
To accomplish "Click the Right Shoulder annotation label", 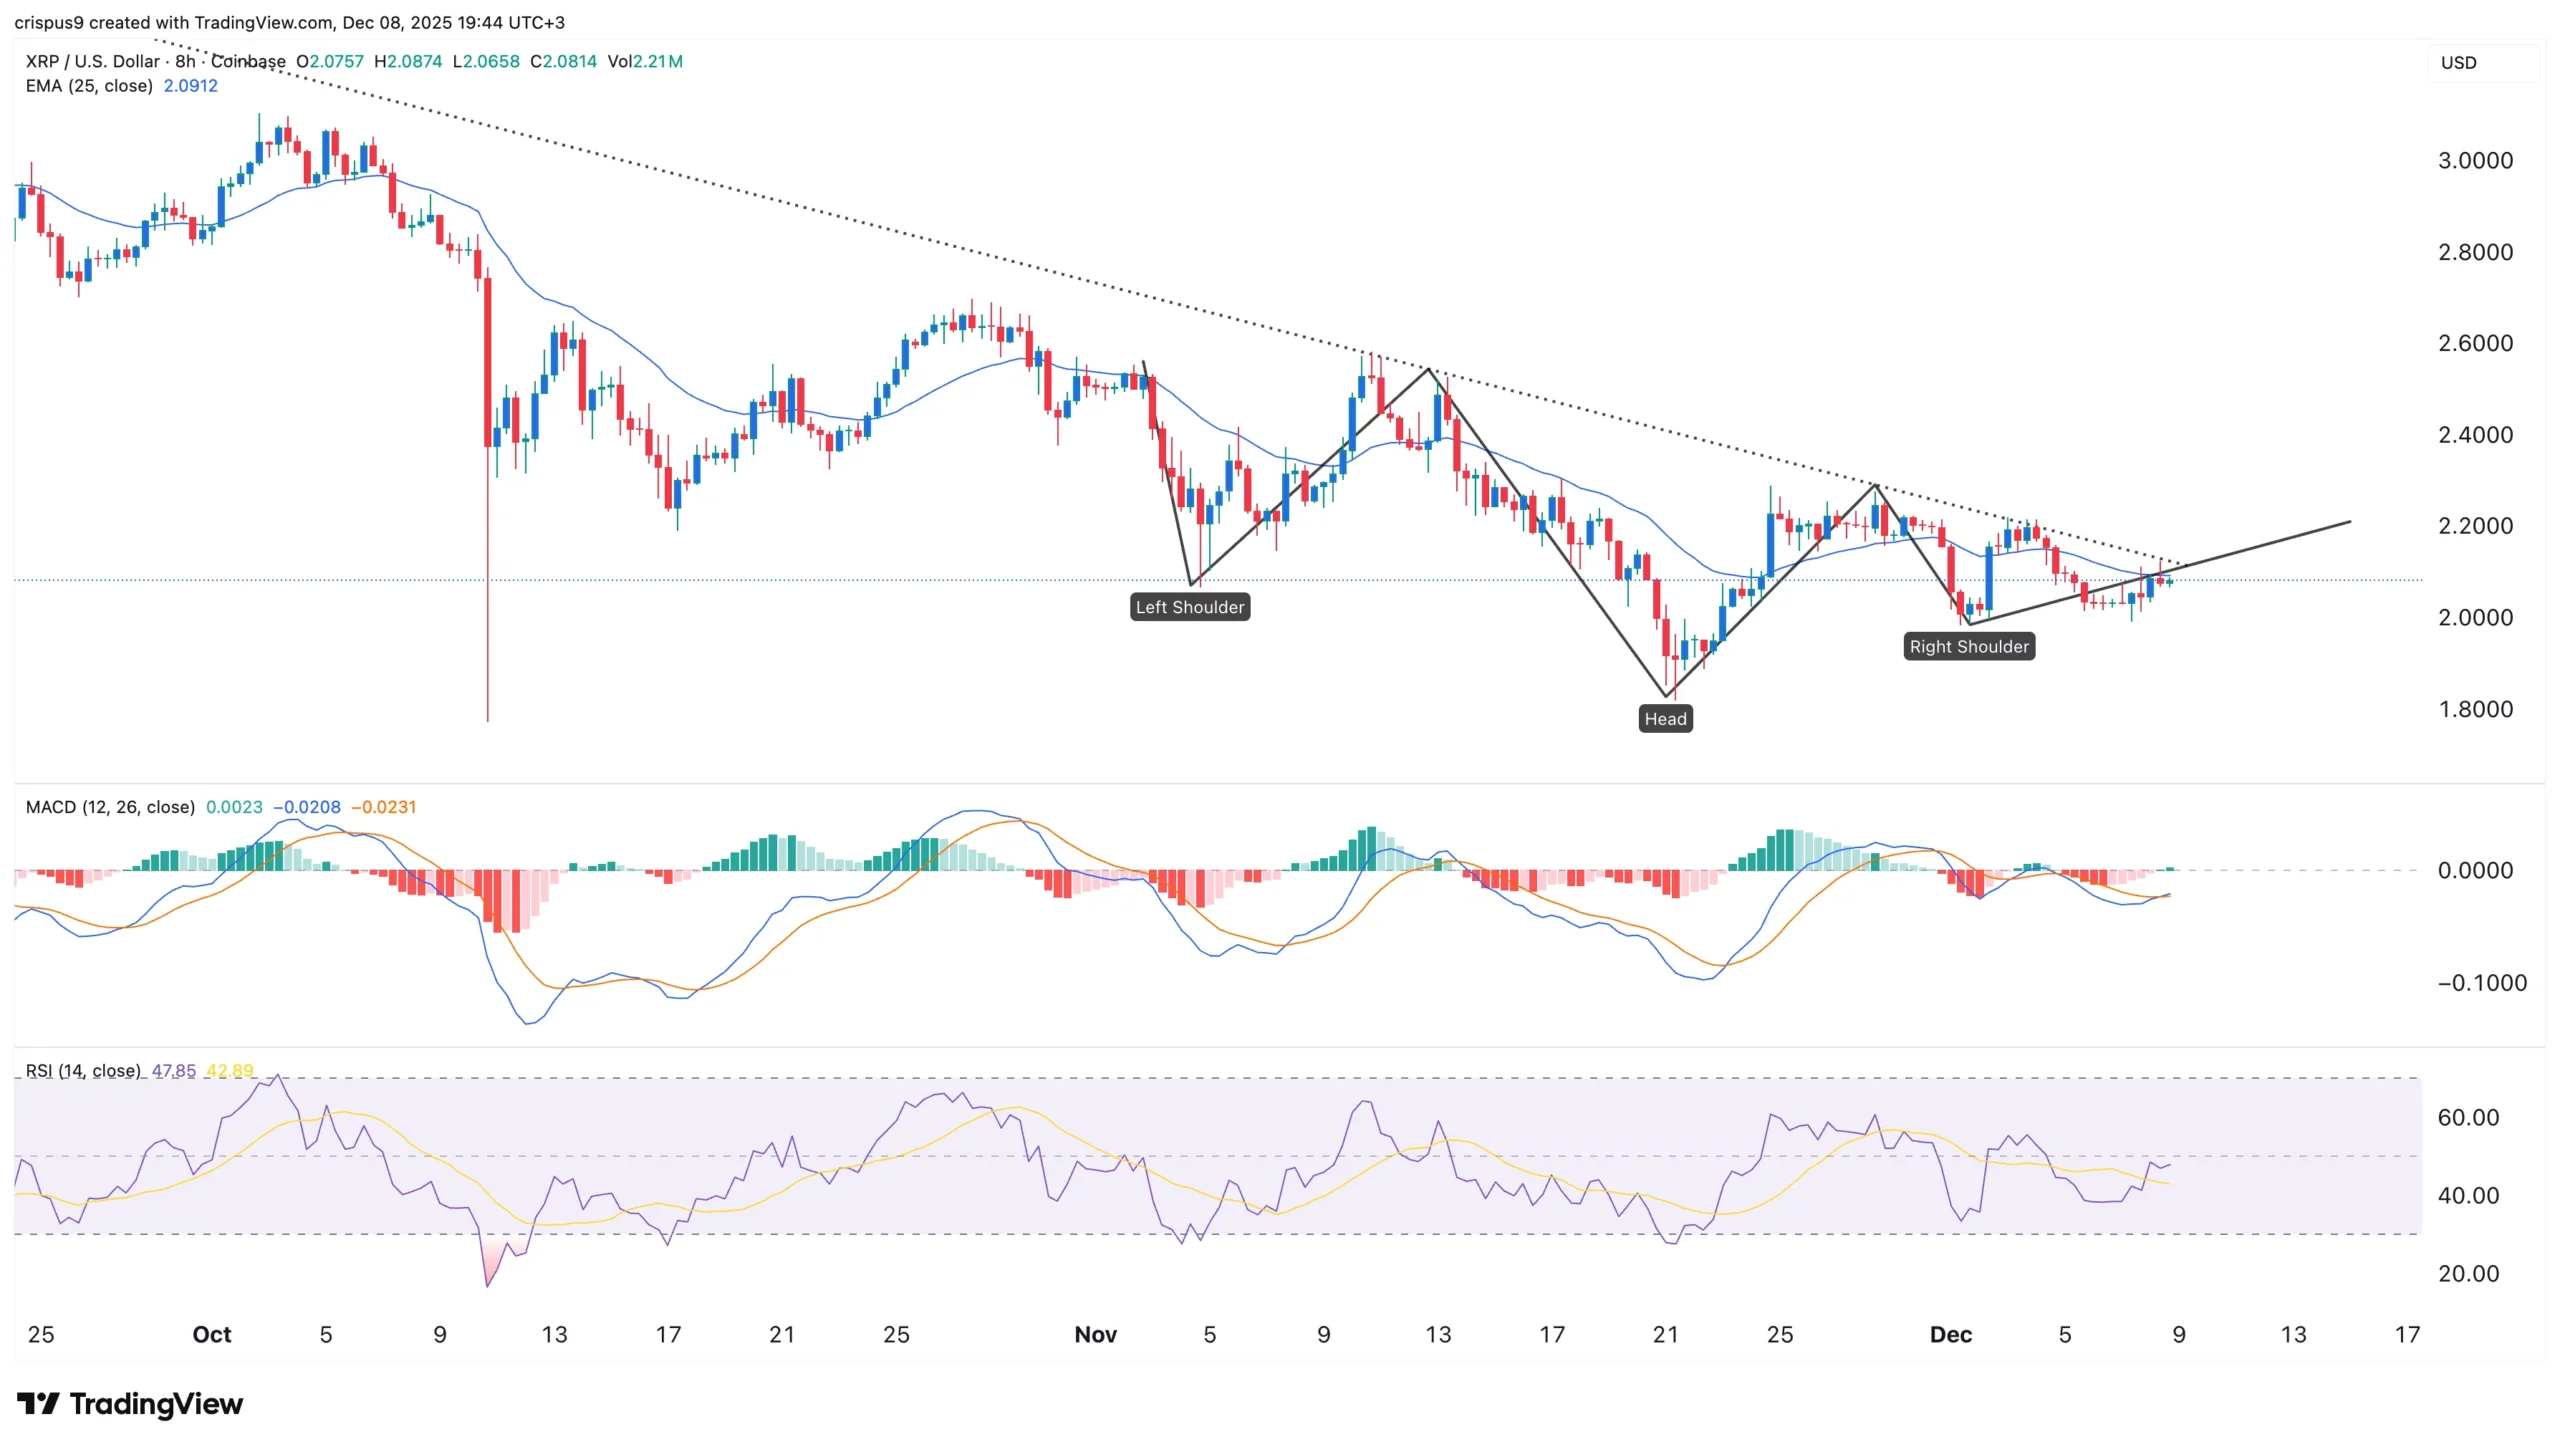I will [1968, 647].
